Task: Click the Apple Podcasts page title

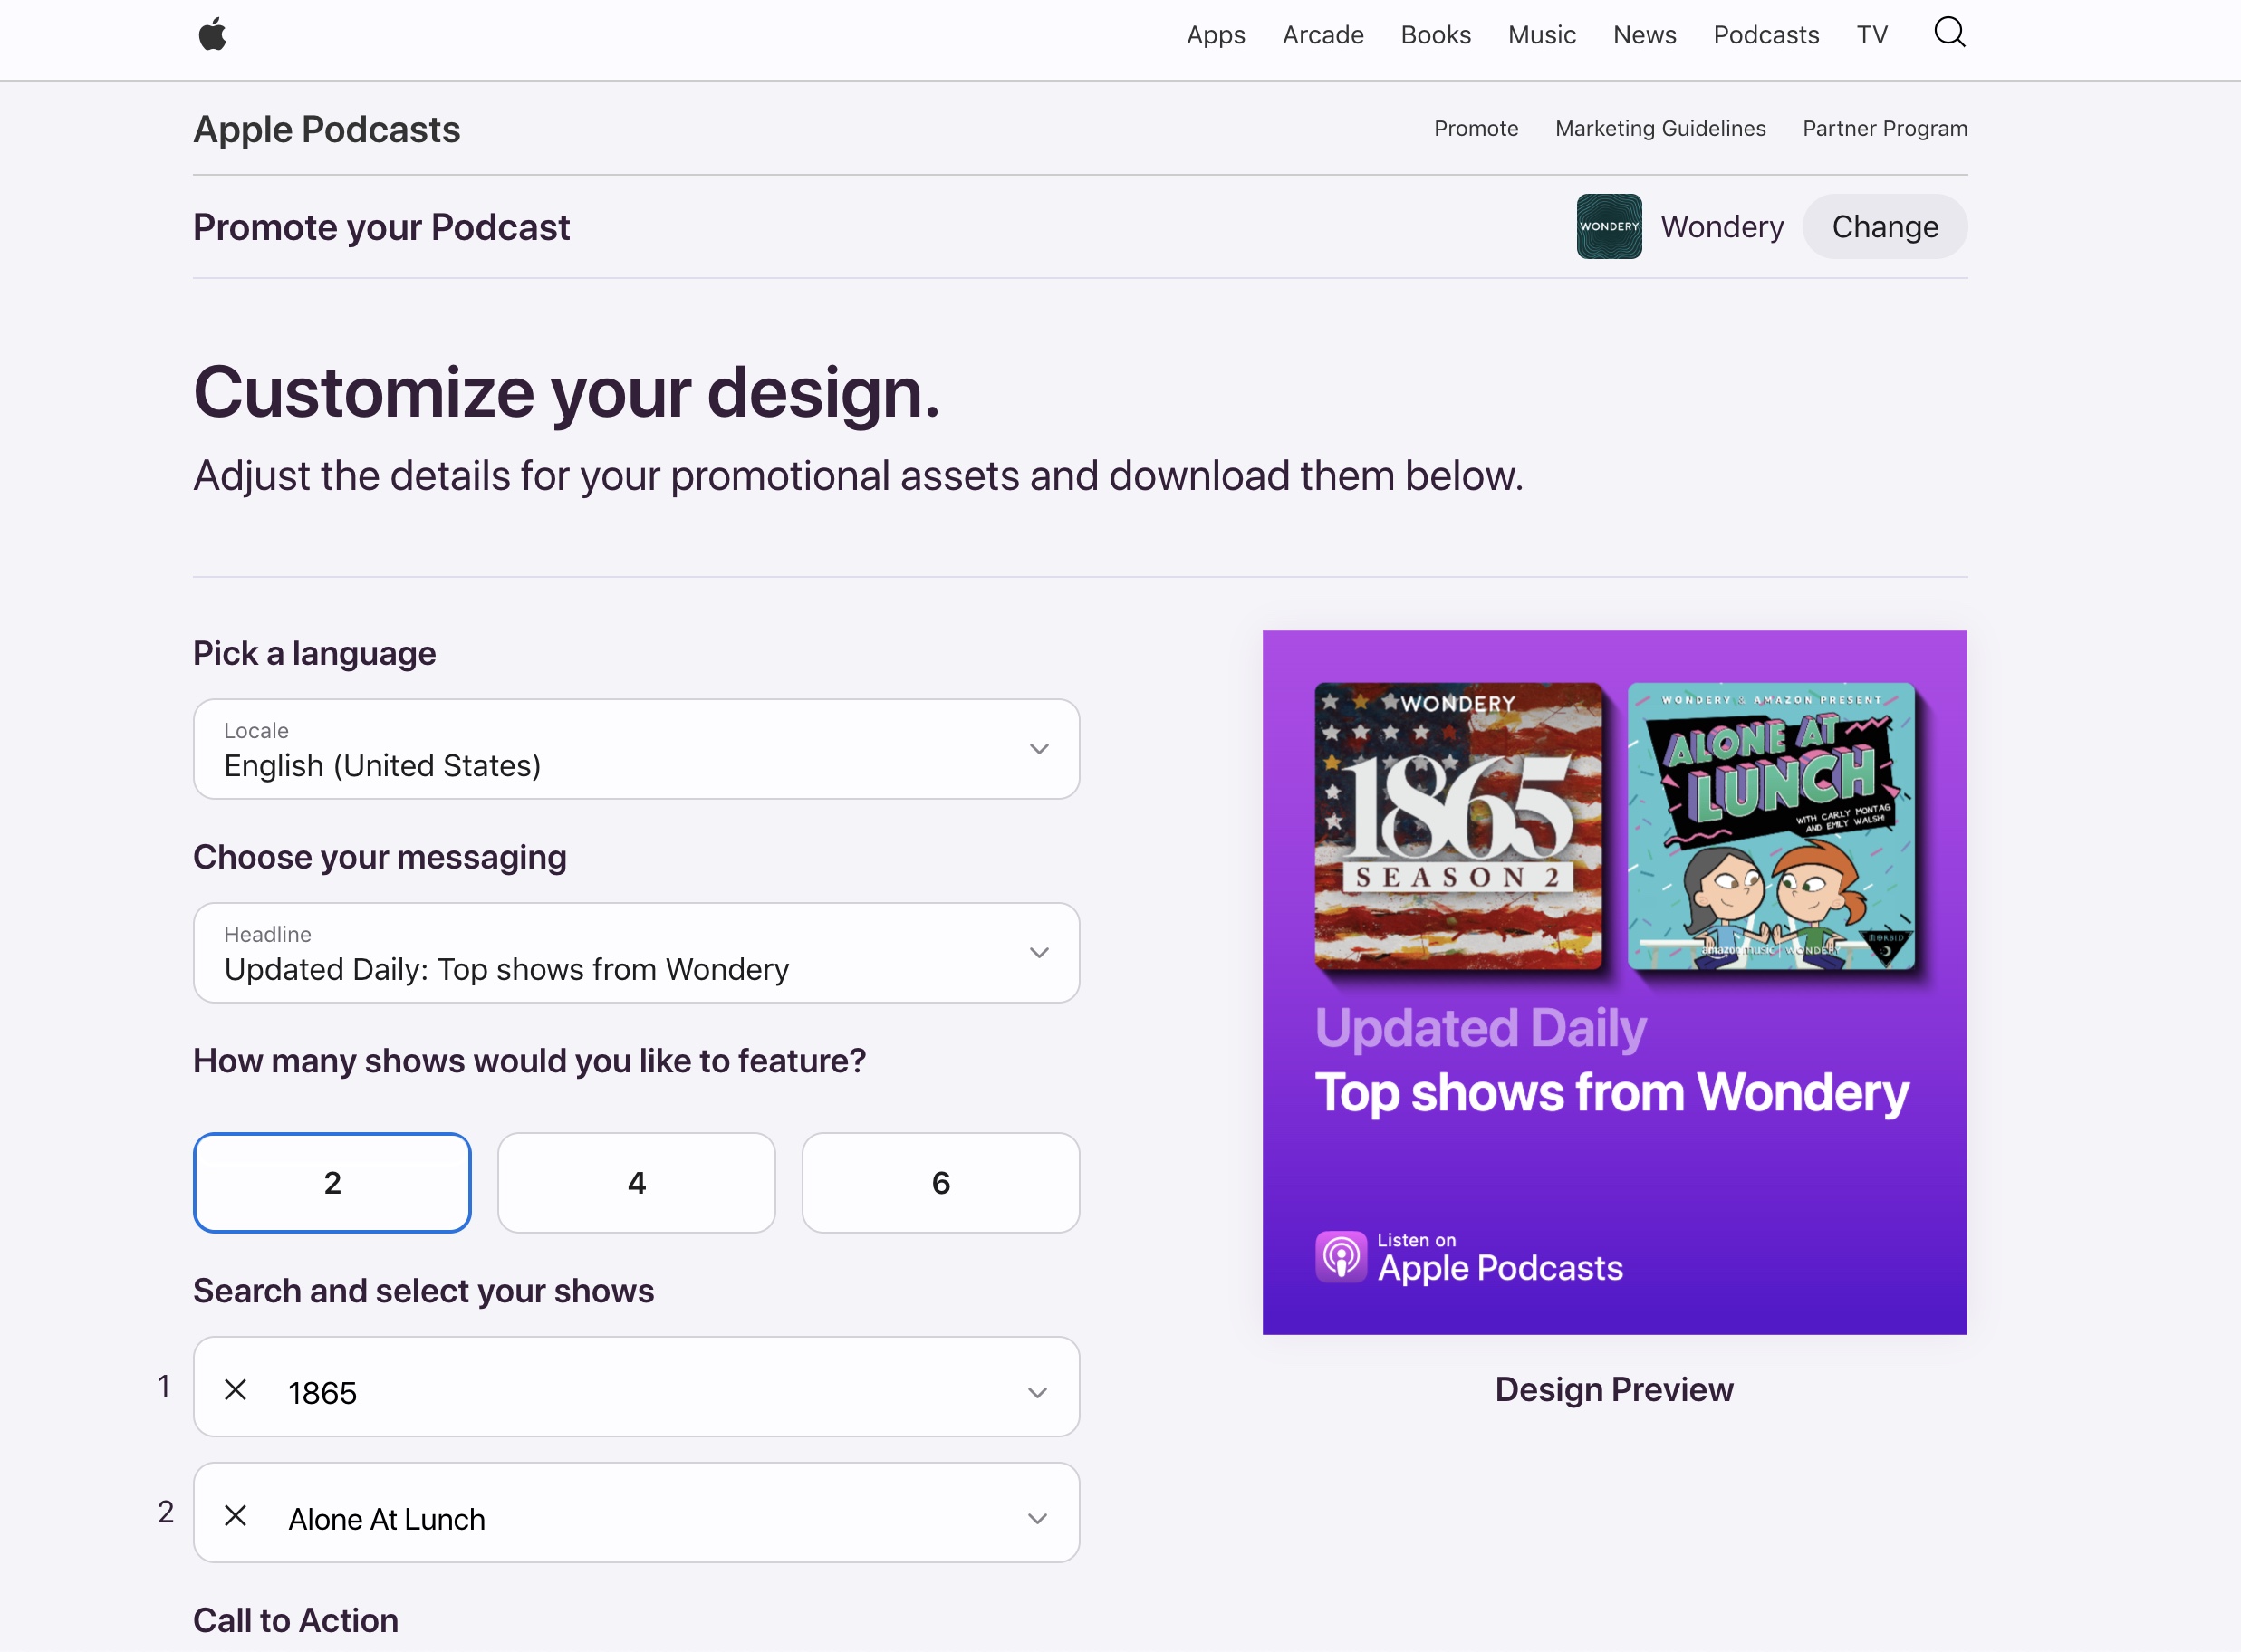Action: tap(327, 129)
